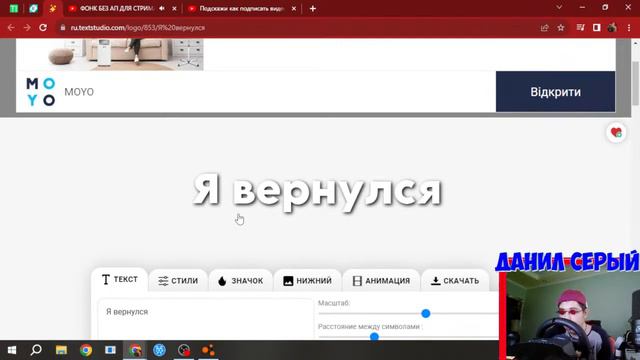This screenshot has width=640, height=360.
Task: Close the Подскажи как подписать tab
Action: [x=294, y=9]
